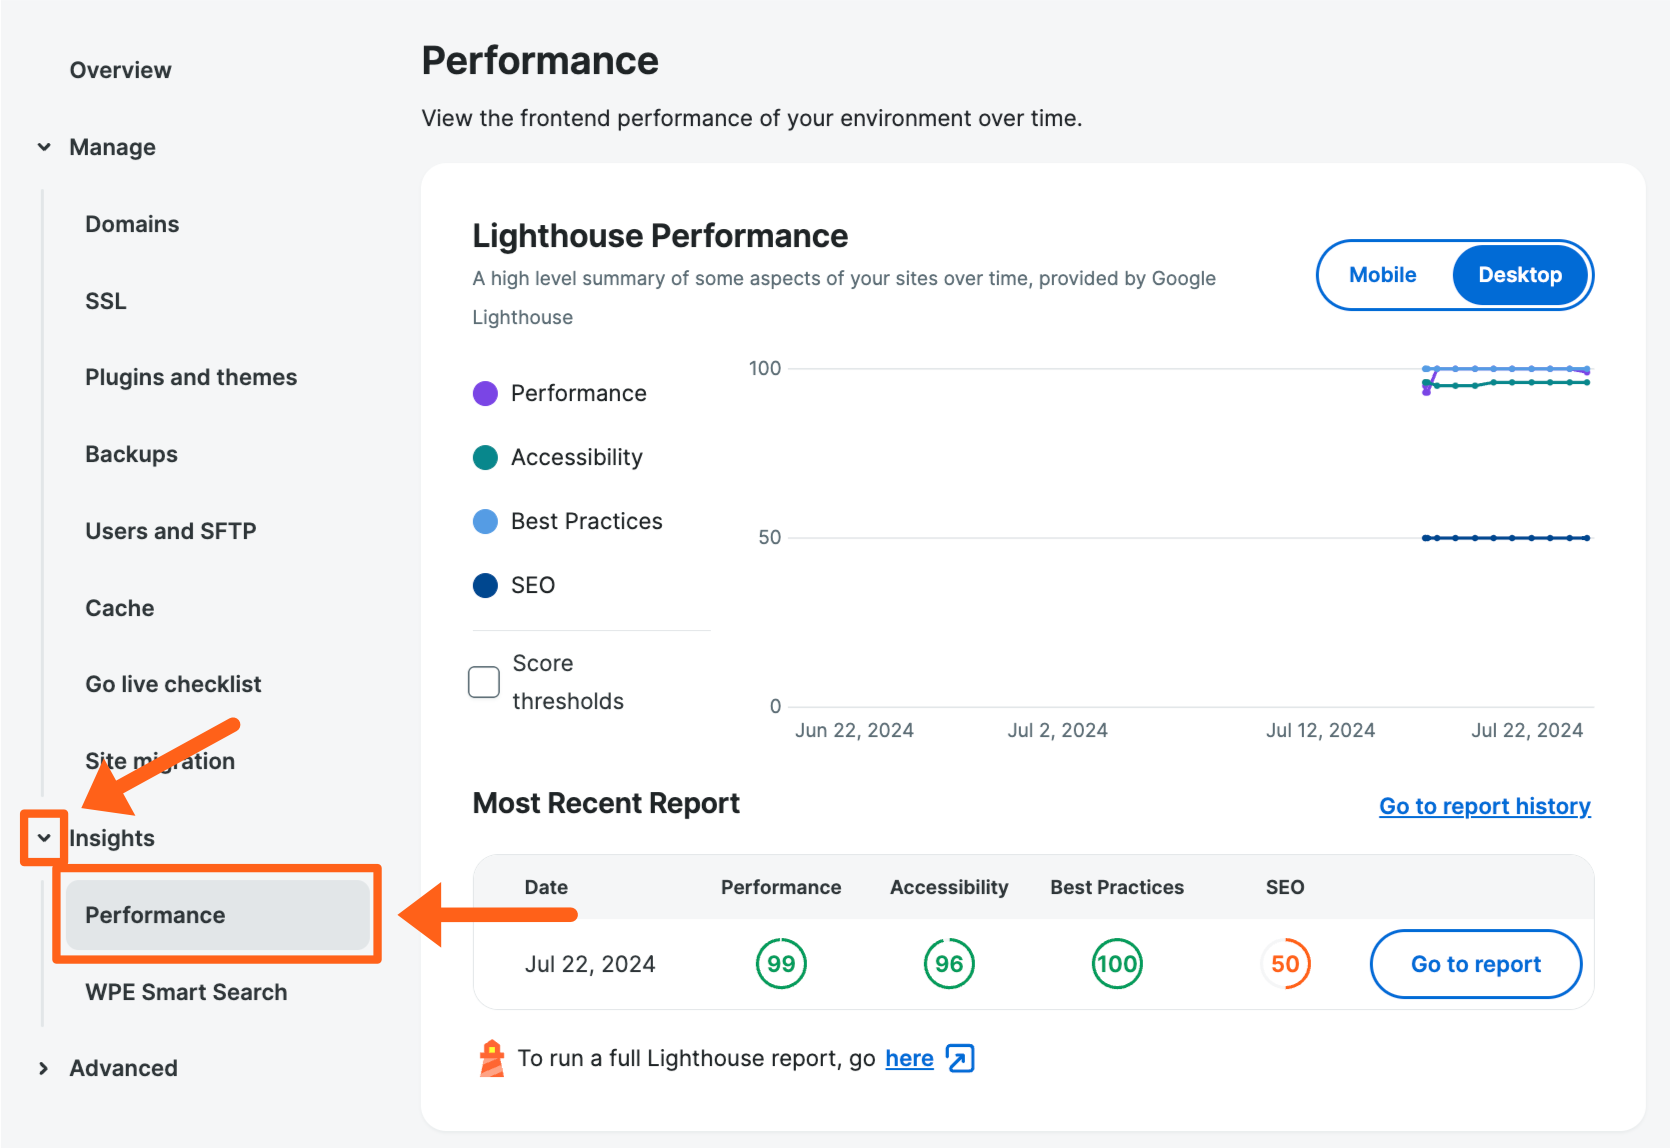
Task: Click the Best Practices legend dot
Action: point(485,521)
